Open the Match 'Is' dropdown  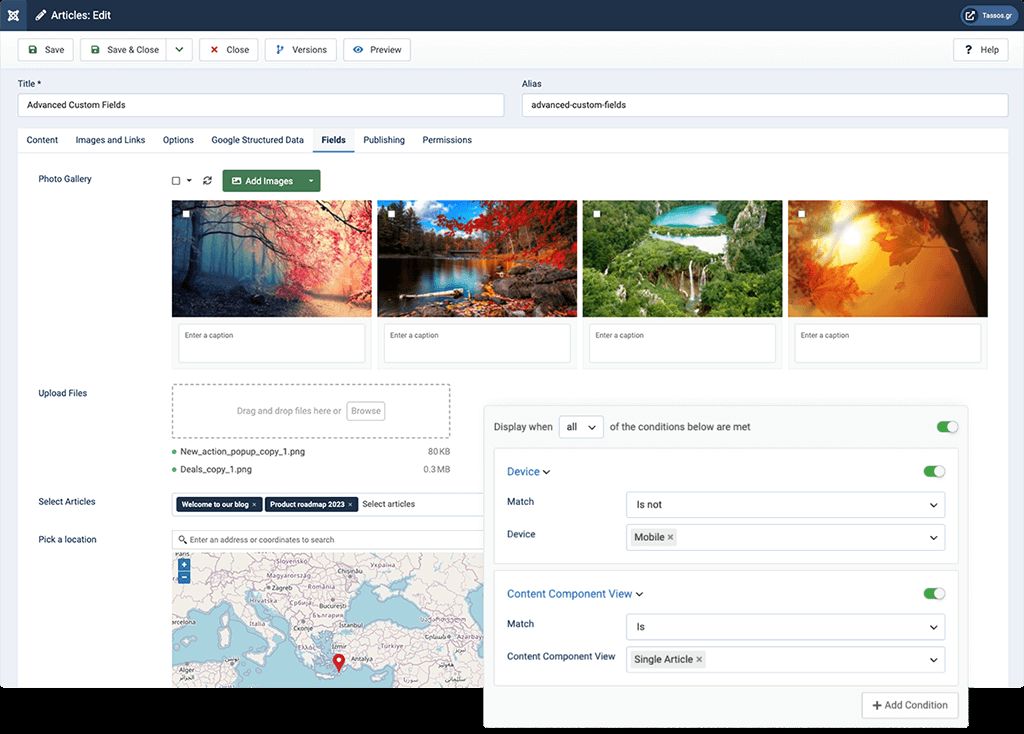tap(786, 627)
